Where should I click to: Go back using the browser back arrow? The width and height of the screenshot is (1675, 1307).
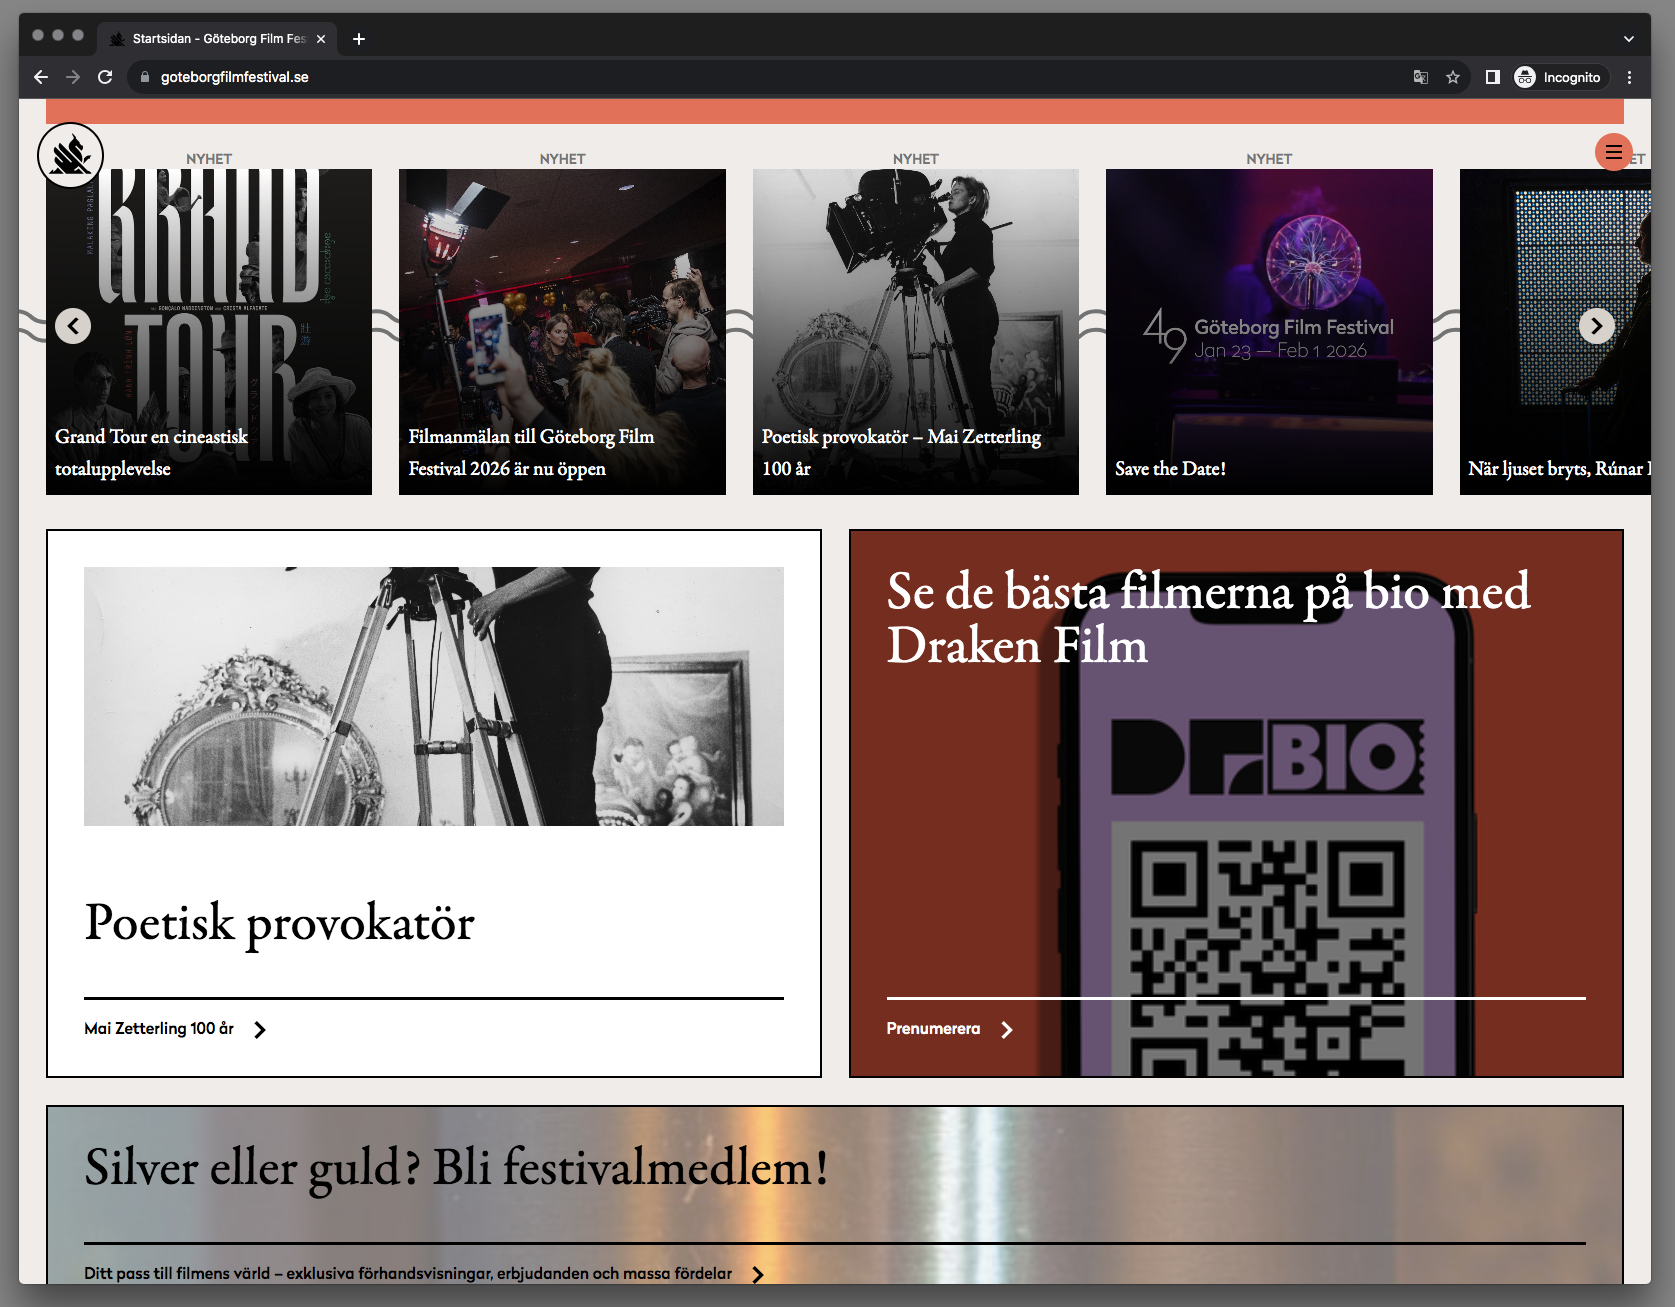coord(41,77)
